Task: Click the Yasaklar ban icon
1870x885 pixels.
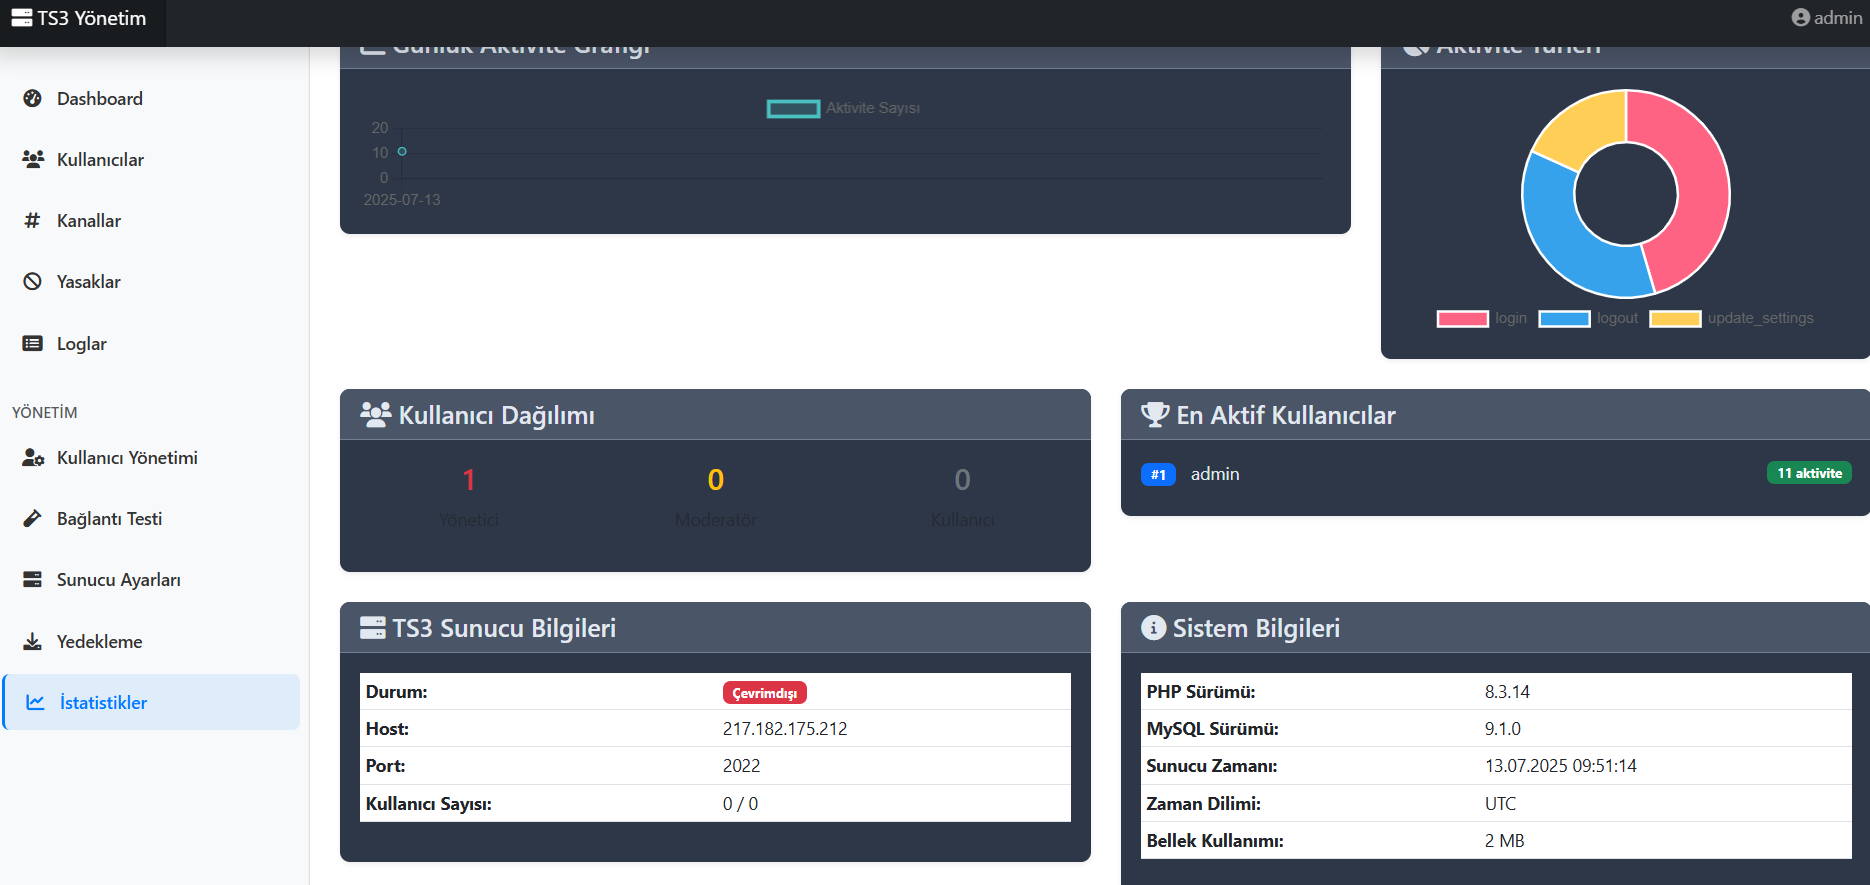Action: pyautogui.click(x=33, y=281)
